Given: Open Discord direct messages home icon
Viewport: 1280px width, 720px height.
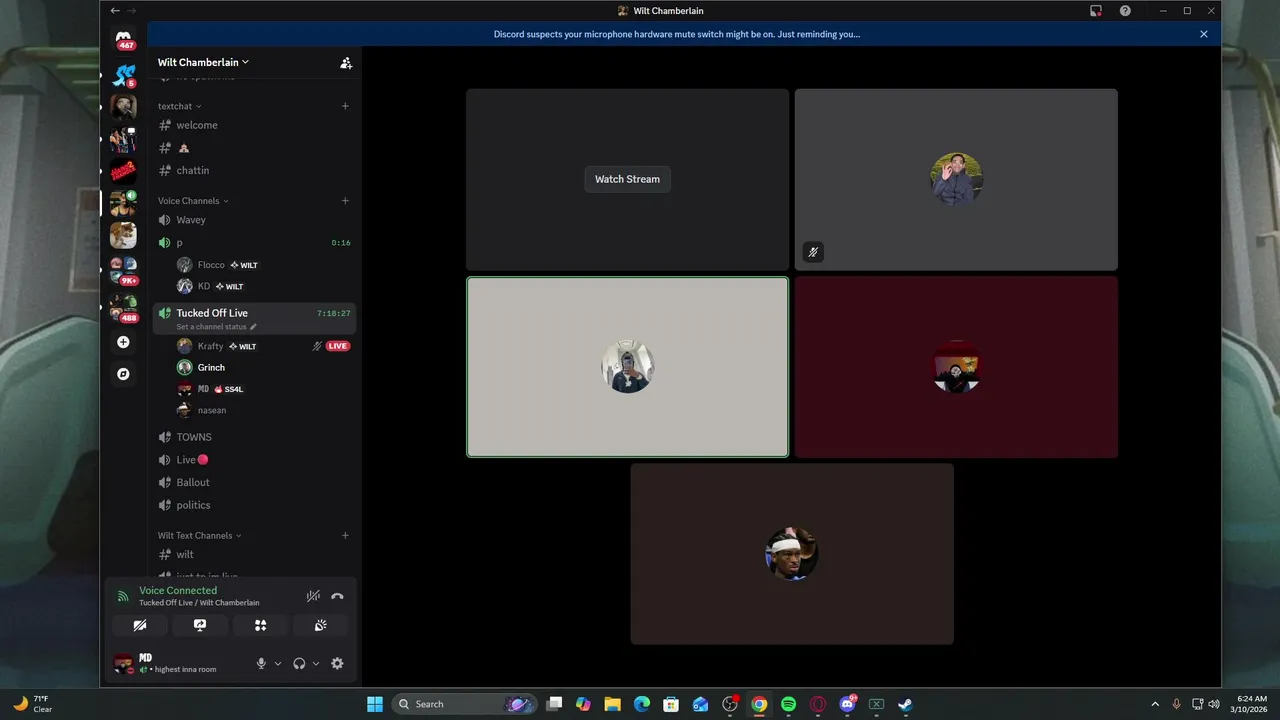Looking at the screenshot, I should pos(124,37).
